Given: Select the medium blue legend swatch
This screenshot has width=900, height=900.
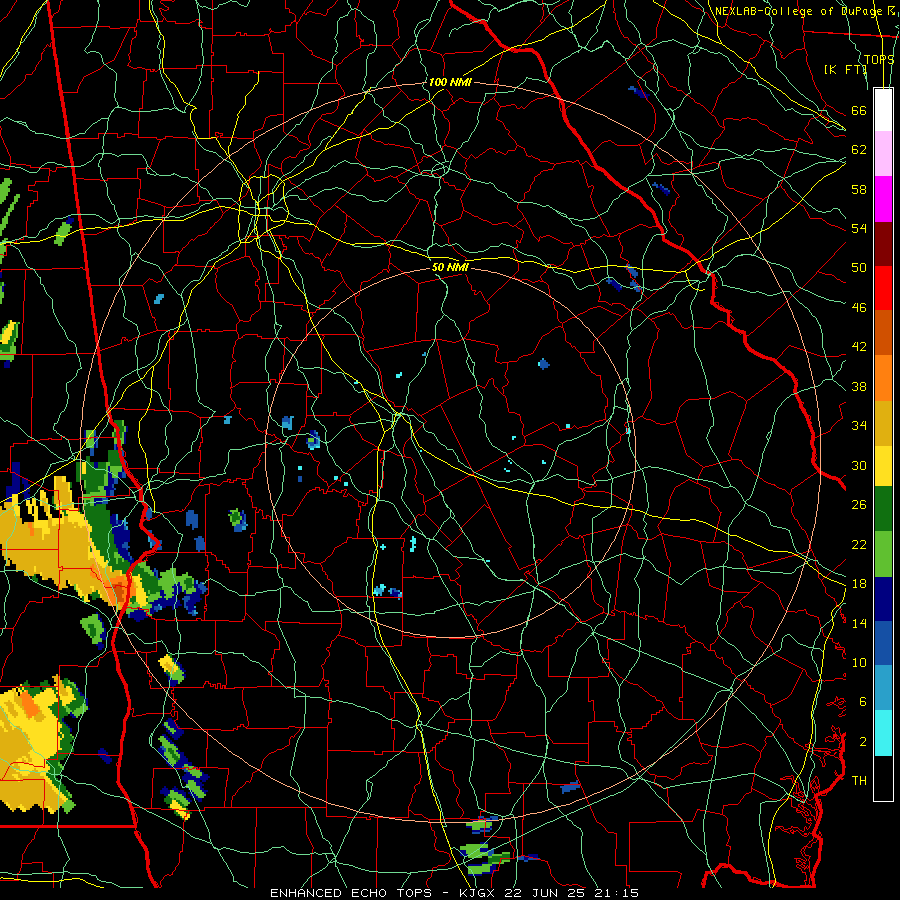Looking at the screenshot, I should point(883,643).
